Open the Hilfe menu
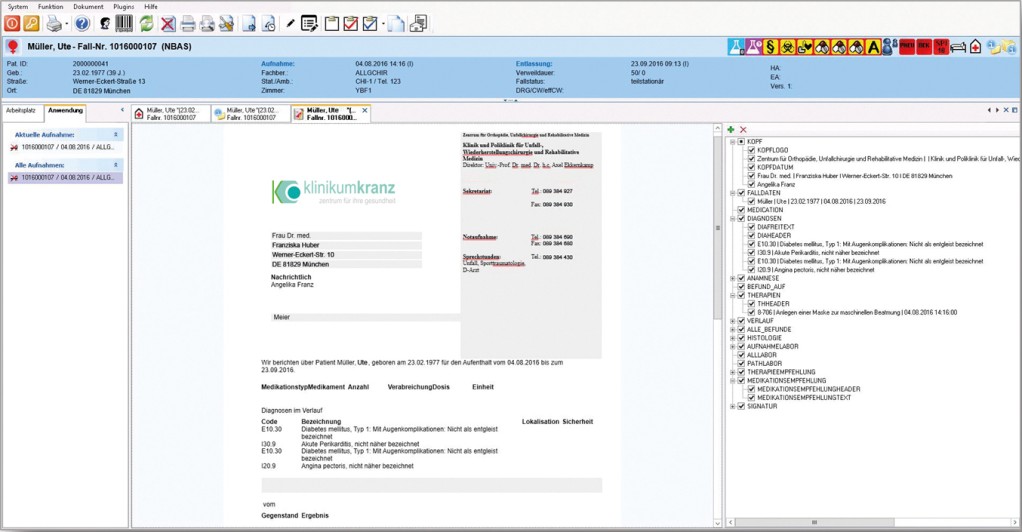This screenshot has width=1022, height=532. coord(151,7)
